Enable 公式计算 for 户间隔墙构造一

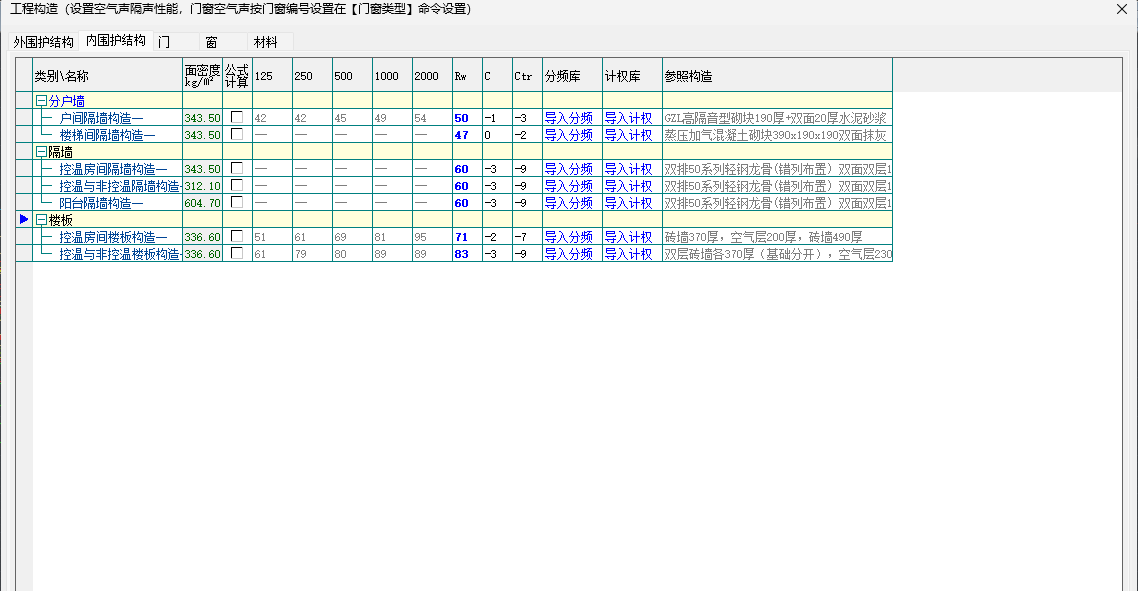click(x=237, y=117)
